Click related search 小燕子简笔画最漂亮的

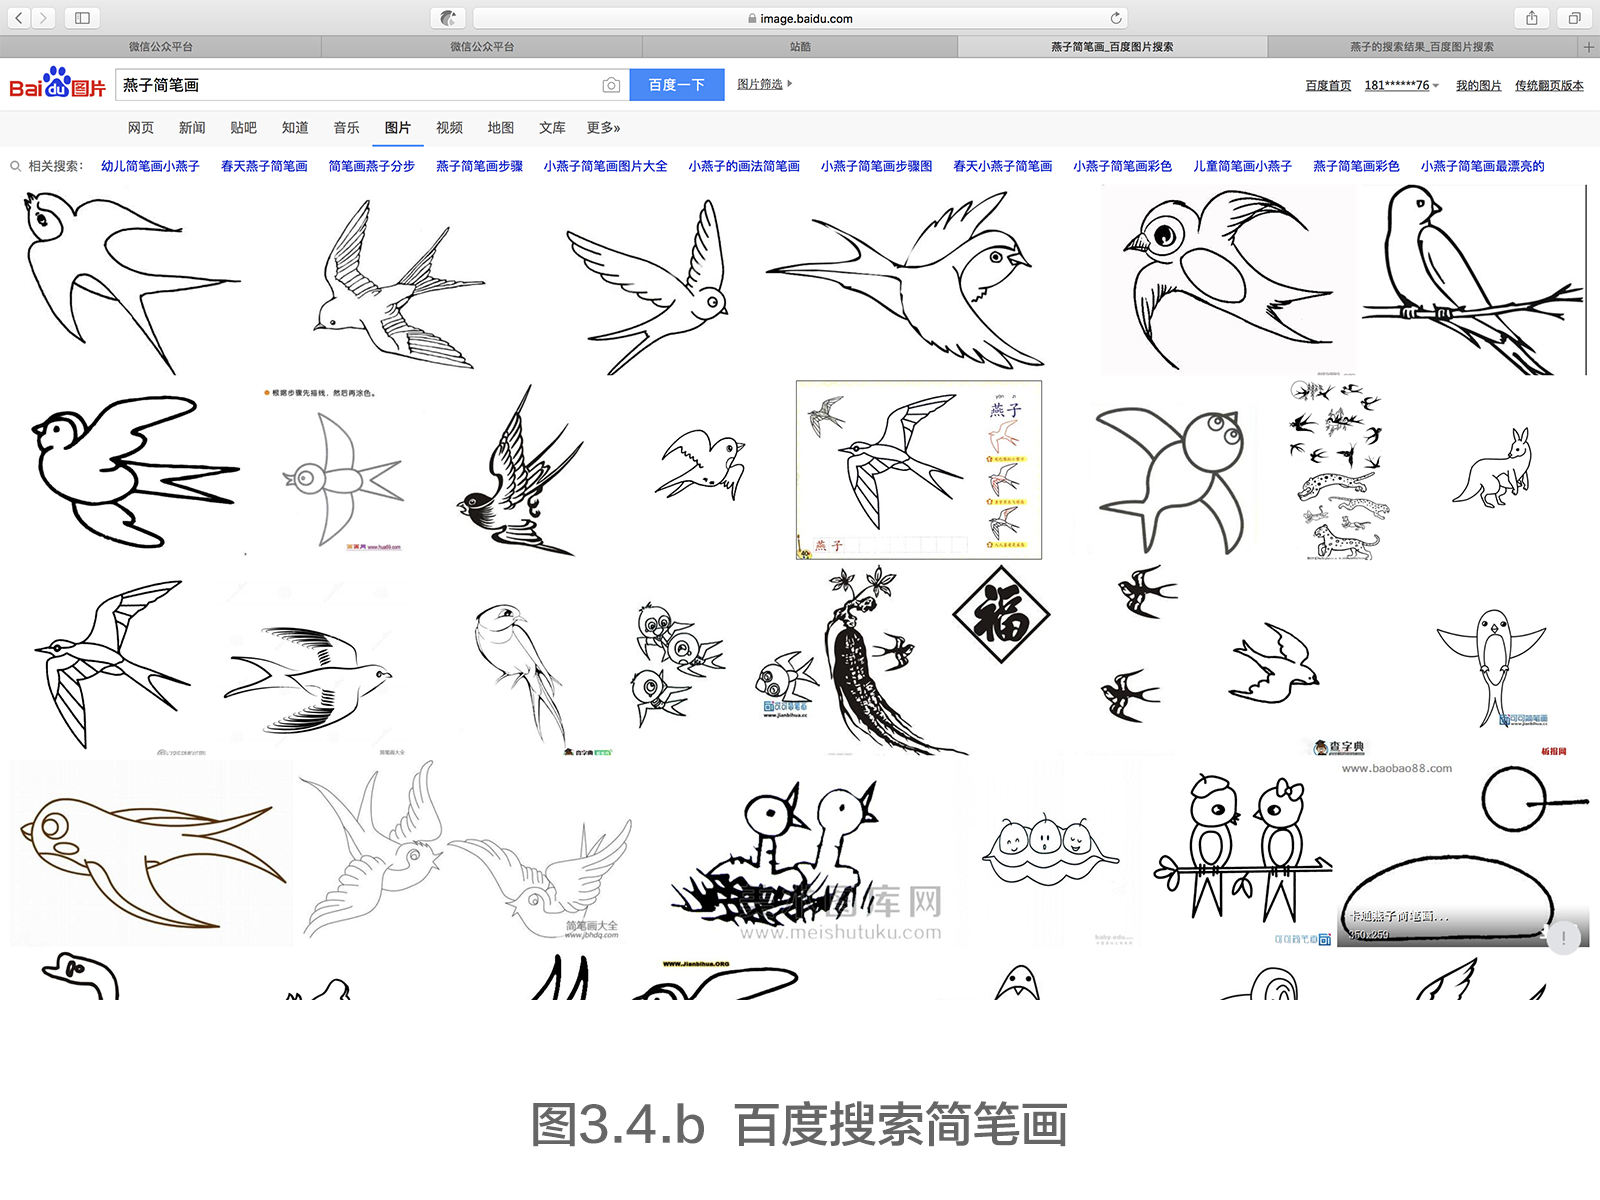[x=1482, y=166]
